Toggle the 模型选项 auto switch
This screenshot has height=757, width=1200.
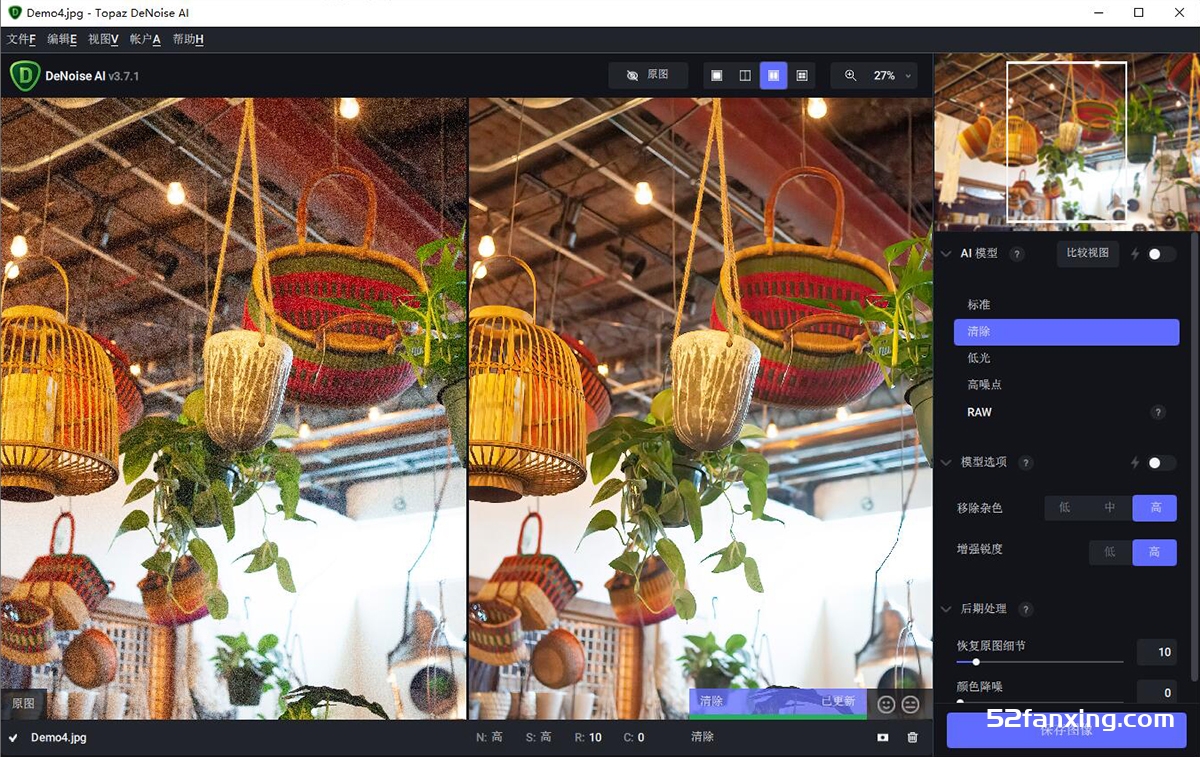pos(1161,463)
